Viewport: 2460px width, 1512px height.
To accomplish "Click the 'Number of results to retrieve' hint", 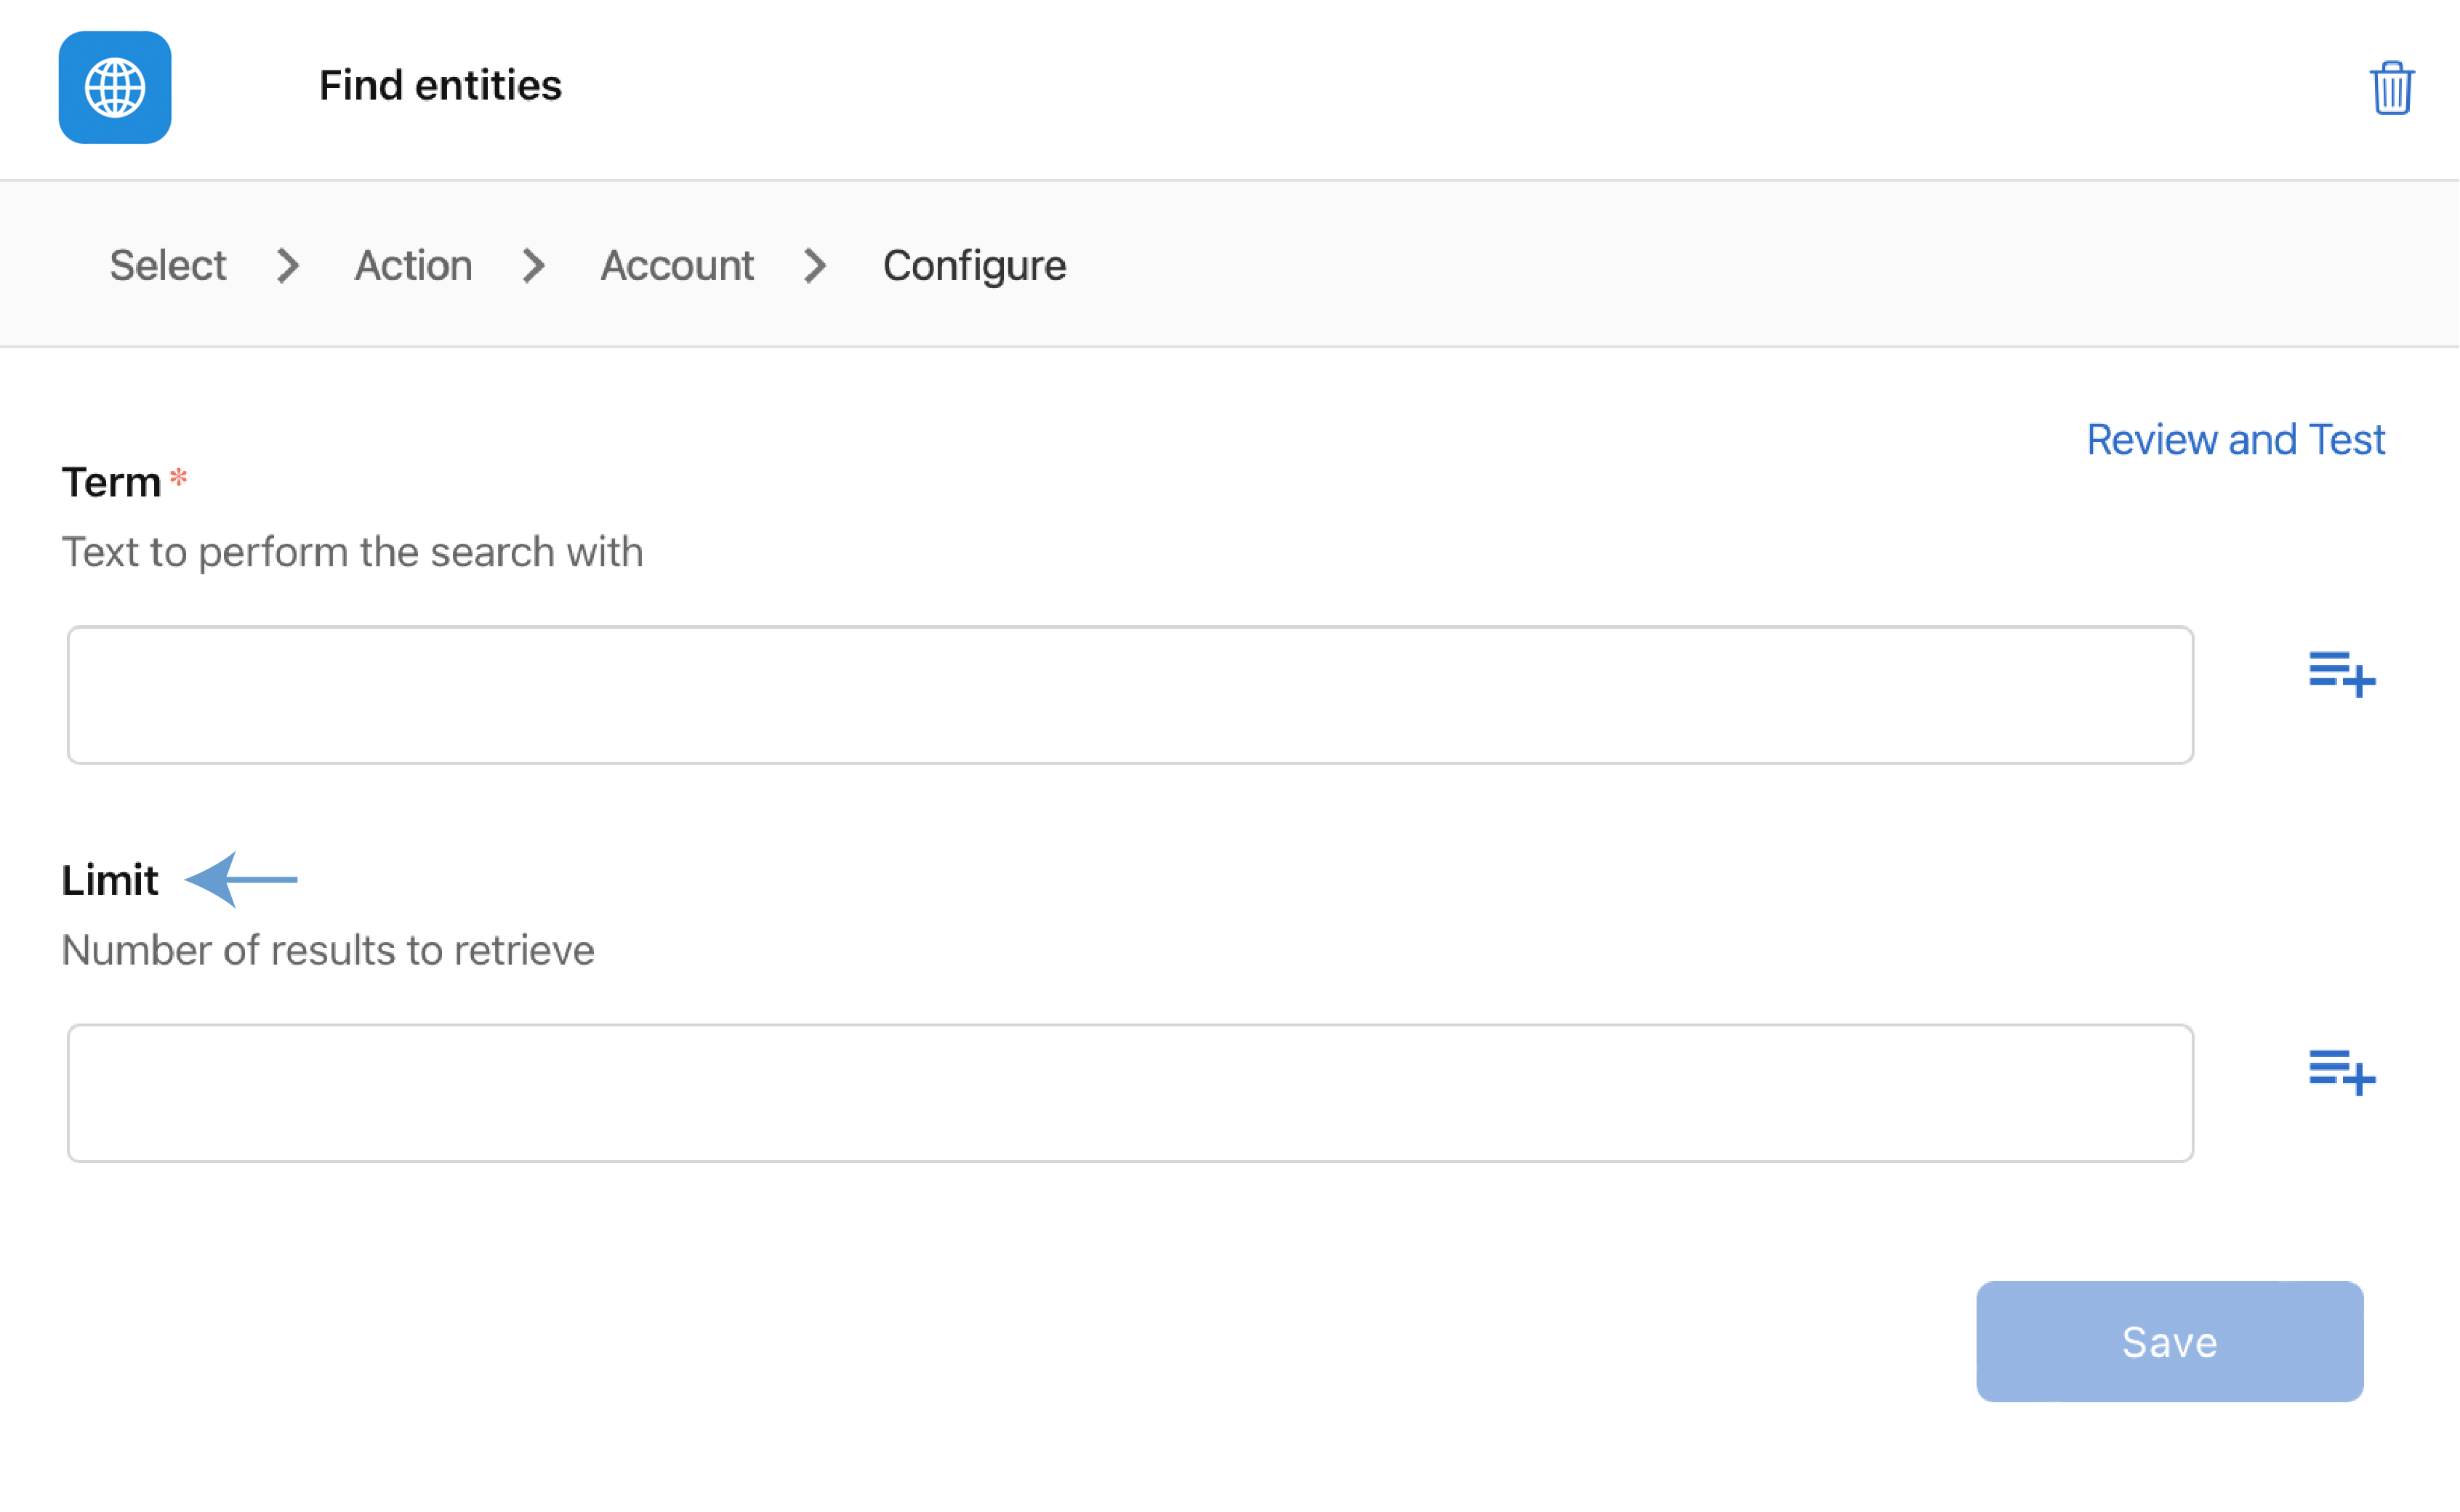I will tap(328, 951).
